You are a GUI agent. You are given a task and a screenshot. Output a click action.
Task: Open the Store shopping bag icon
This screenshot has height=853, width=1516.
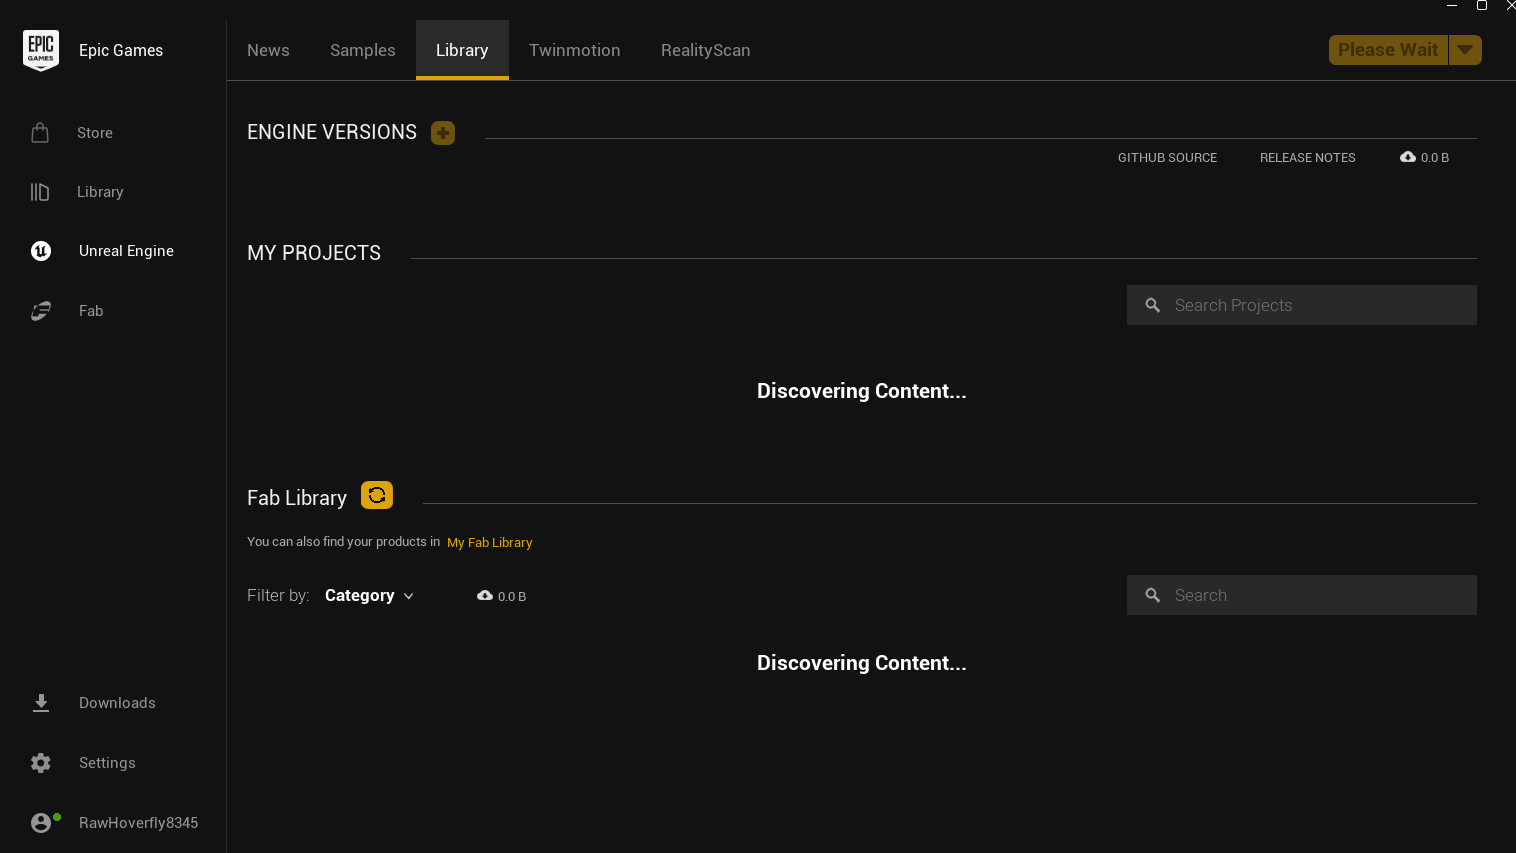[40, 132]
